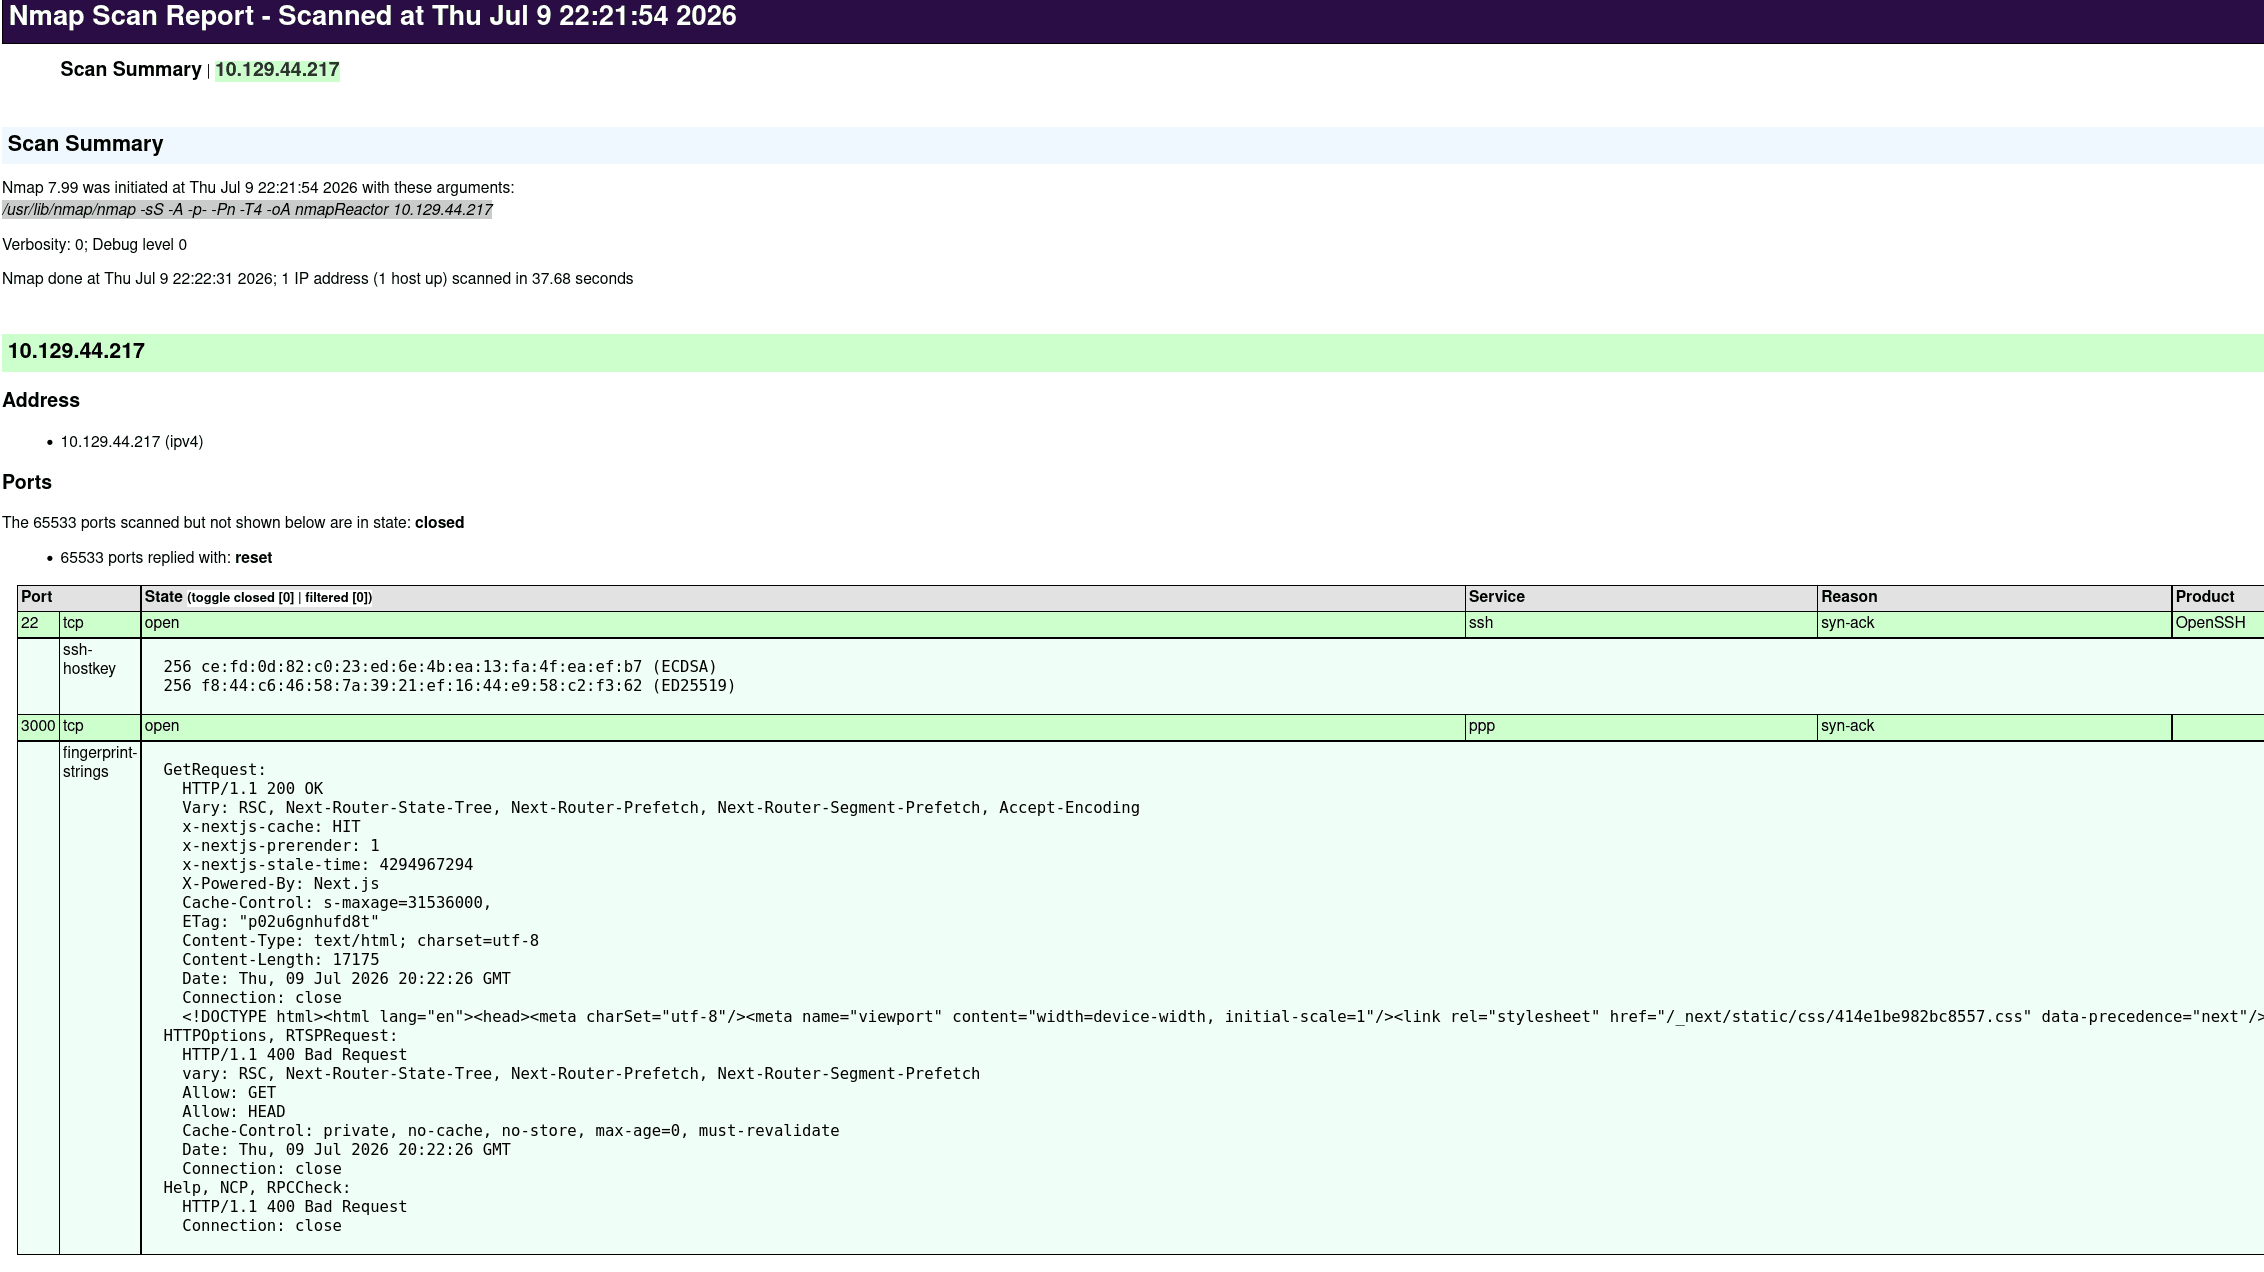Click the fingerprint-strings script label
Screen dimensions: 2264x1272
click(99, 762)
